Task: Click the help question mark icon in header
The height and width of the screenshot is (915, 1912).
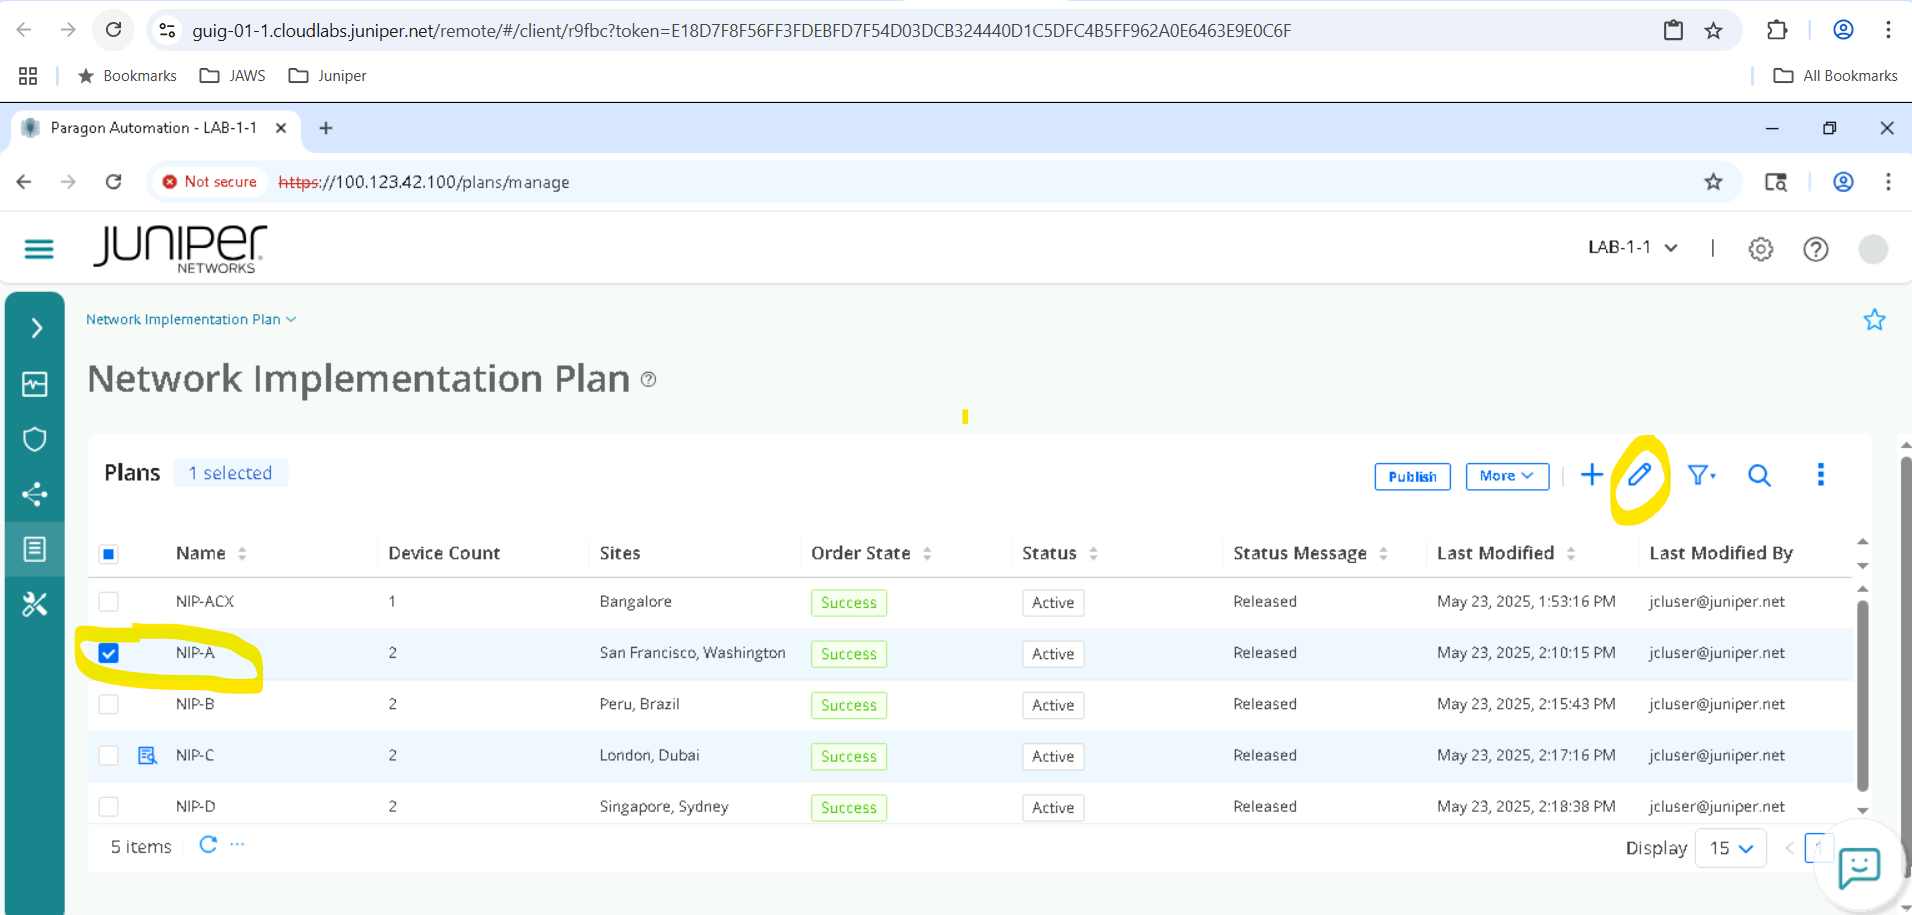Action: click(1815, 249)
